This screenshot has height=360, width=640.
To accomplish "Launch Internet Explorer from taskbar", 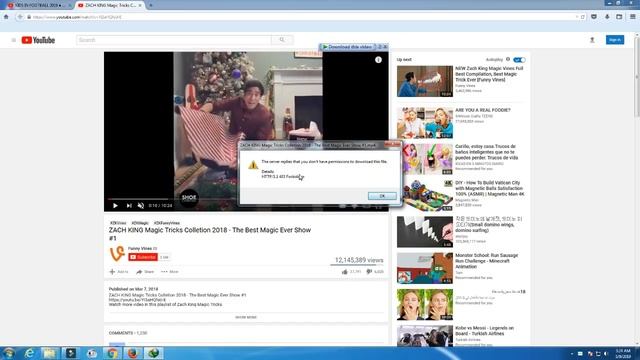I will 29,353.
